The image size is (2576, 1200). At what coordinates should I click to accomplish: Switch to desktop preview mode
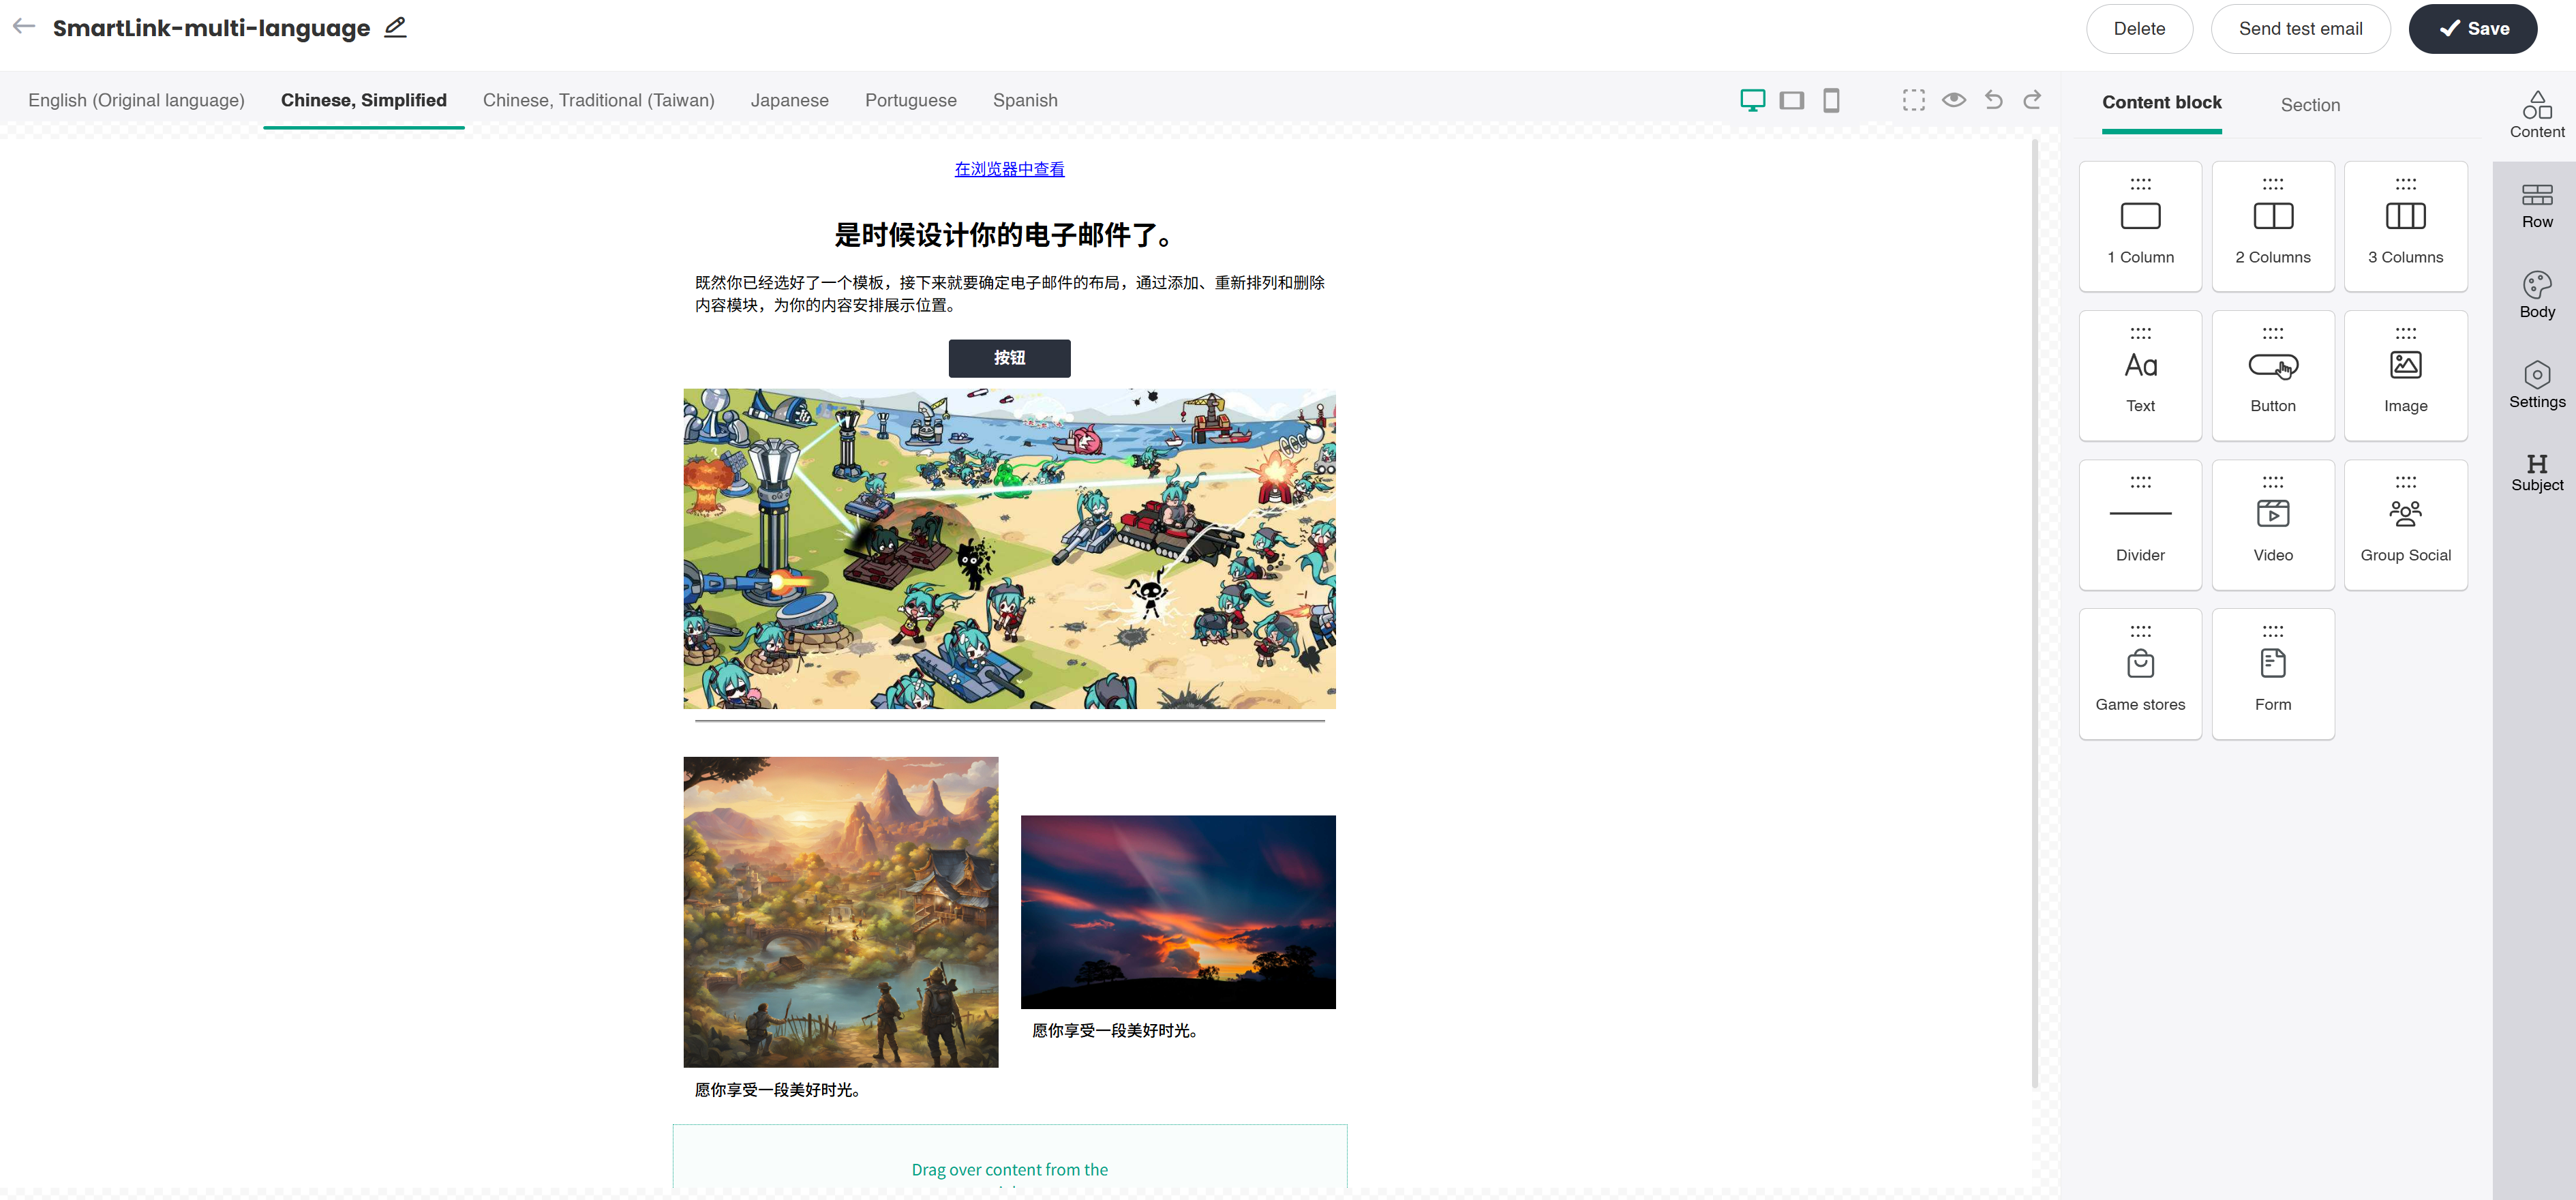coord(1752,100)
